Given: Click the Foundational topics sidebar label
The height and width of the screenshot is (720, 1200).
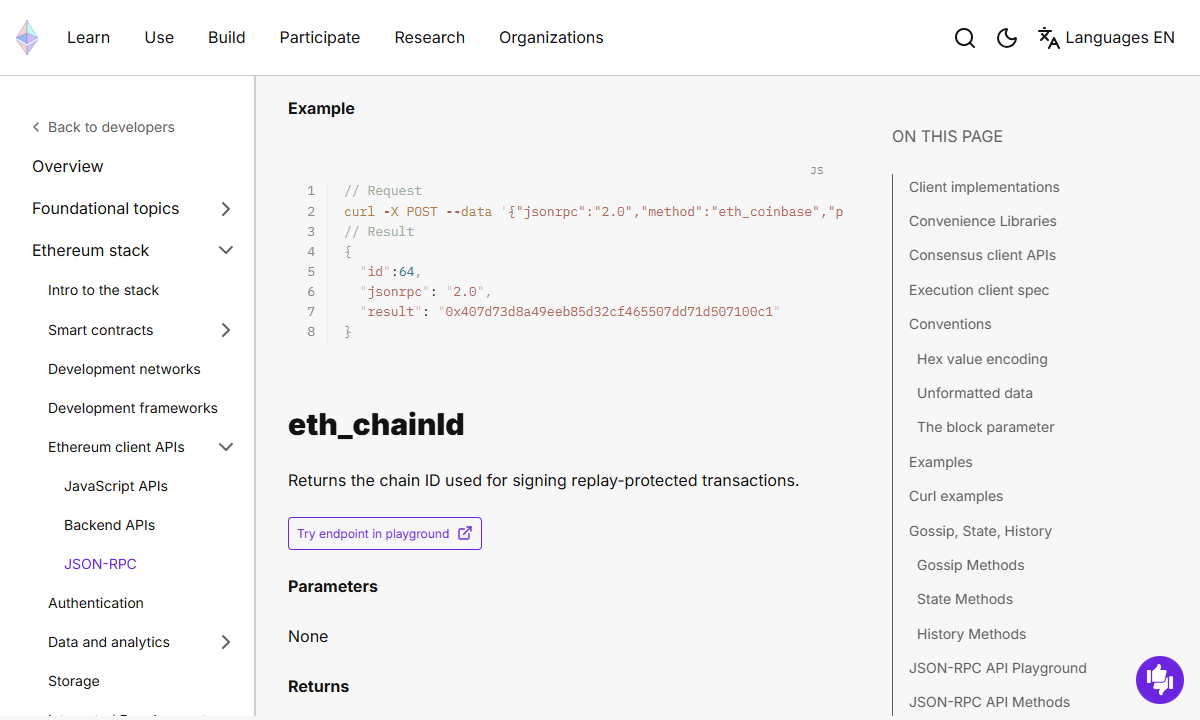Looking at the screenshot, I should (106, 209).
